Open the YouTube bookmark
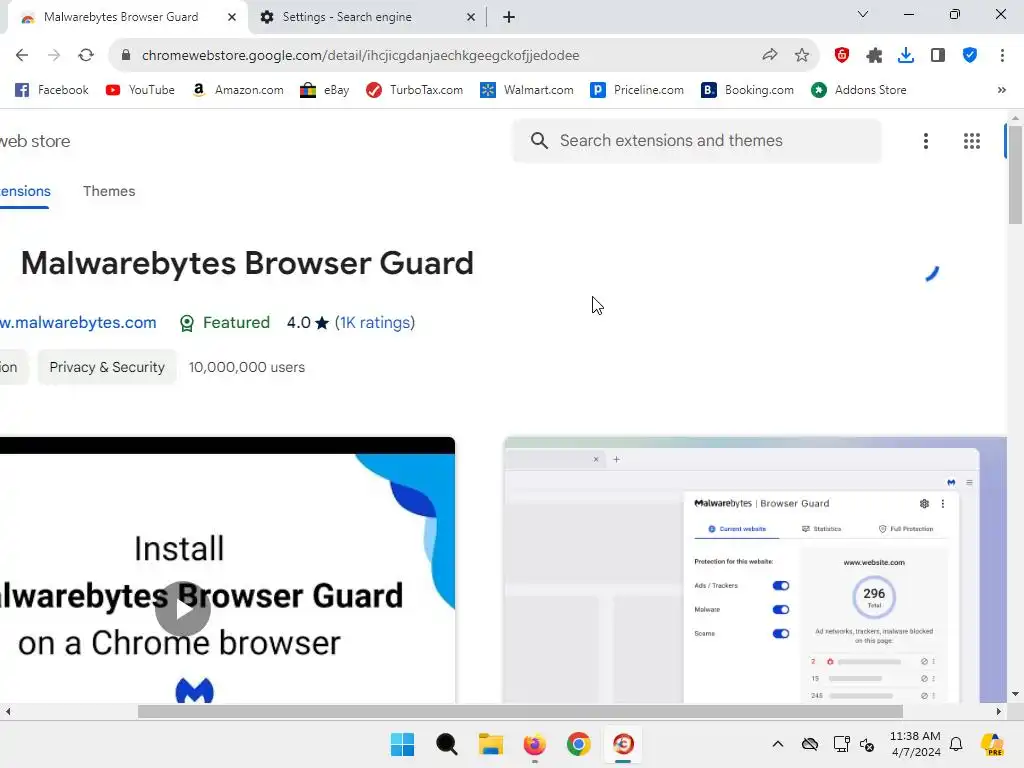 tap(140, 90)
